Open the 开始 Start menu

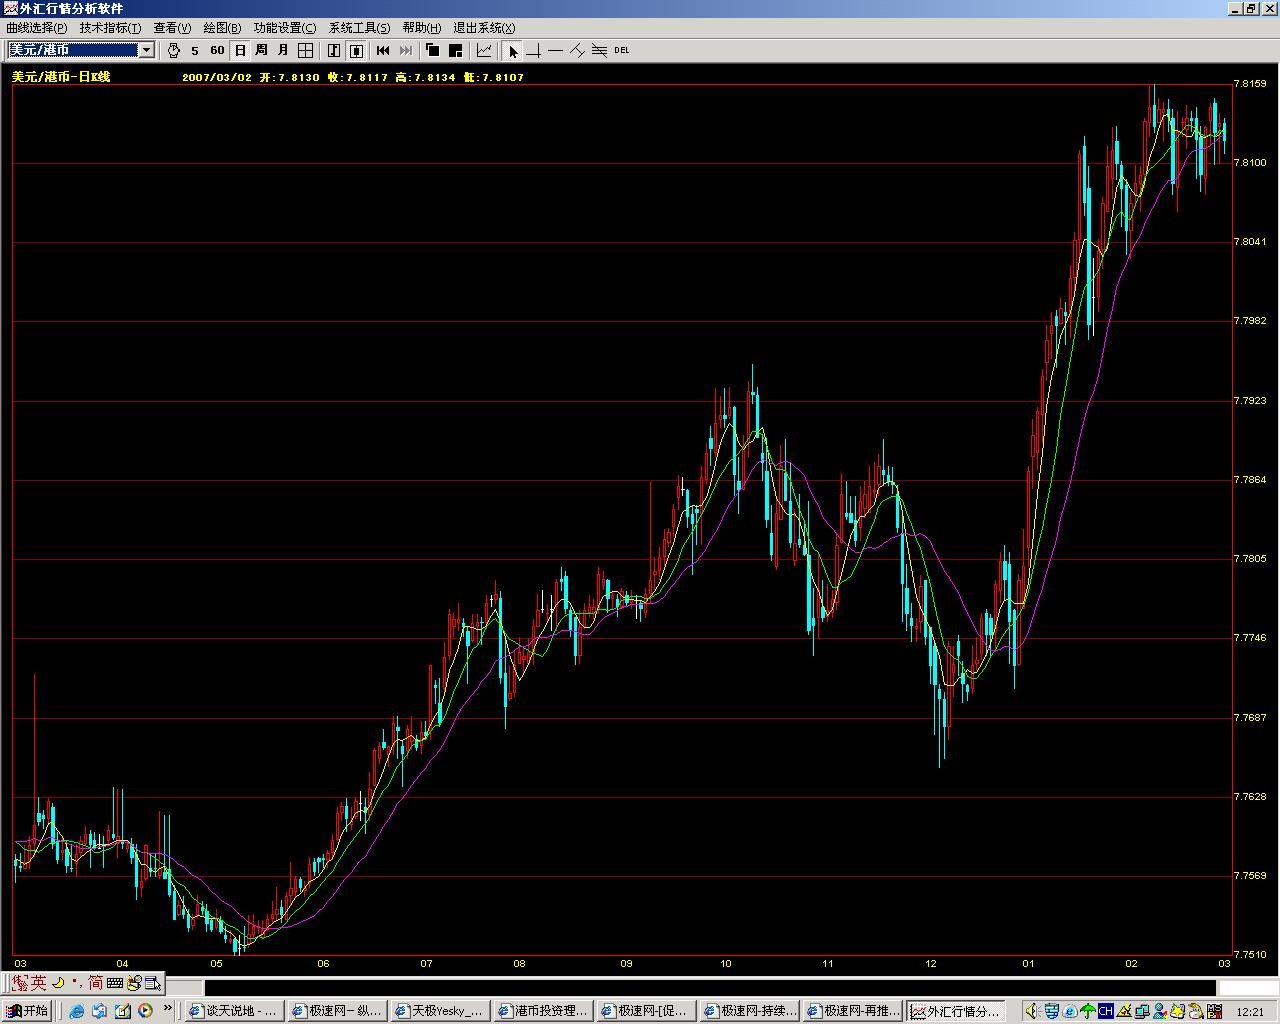tap(27, 1011)
